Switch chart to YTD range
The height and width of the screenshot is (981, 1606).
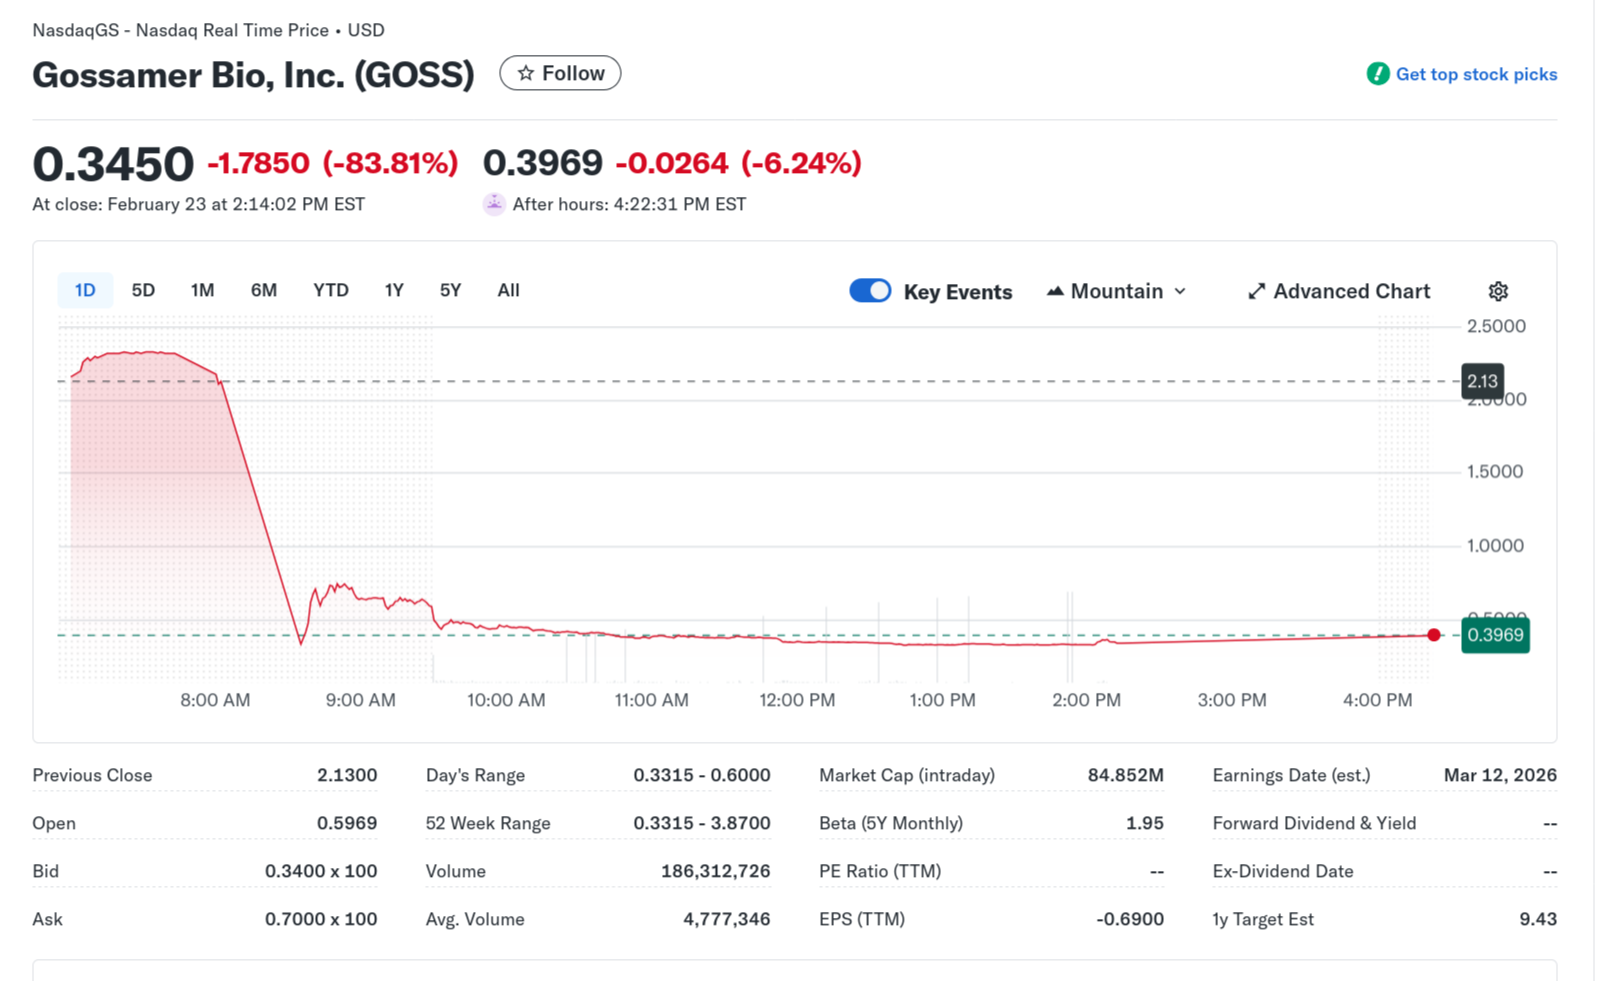331,290
